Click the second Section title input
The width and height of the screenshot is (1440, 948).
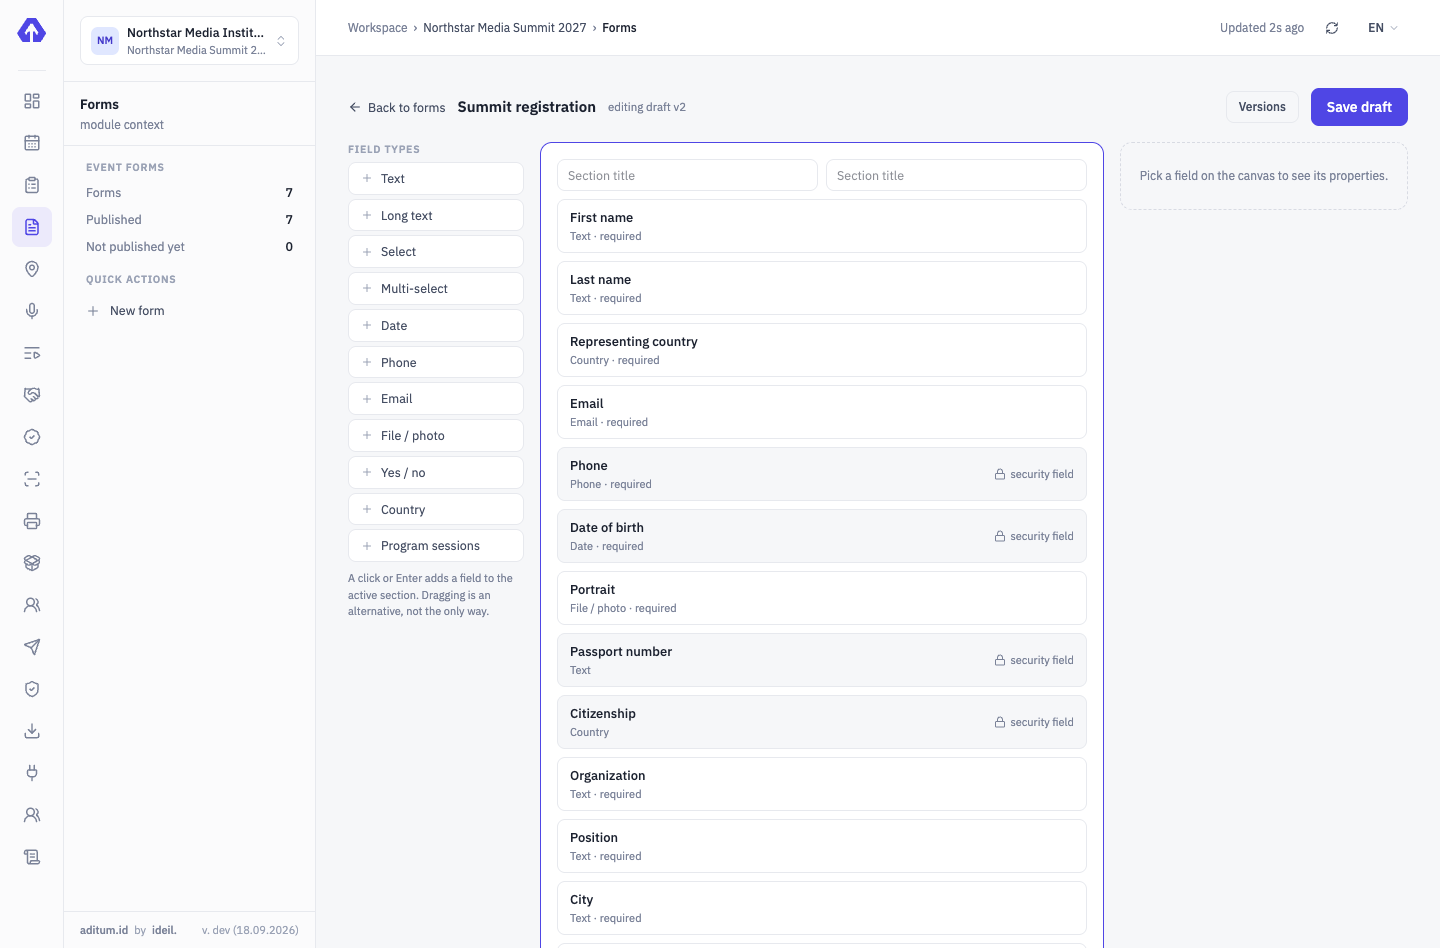(956, 175)
